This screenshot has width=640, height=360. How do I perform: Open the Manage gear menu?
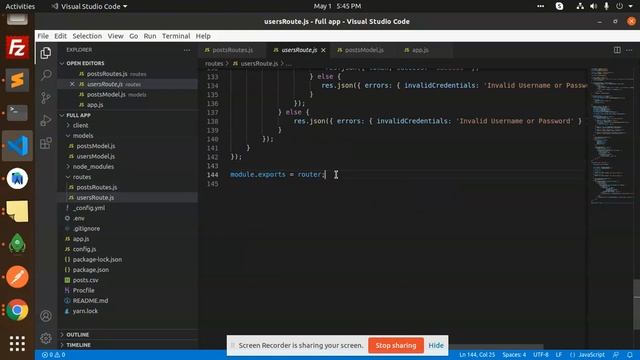(x=46, y=338)
